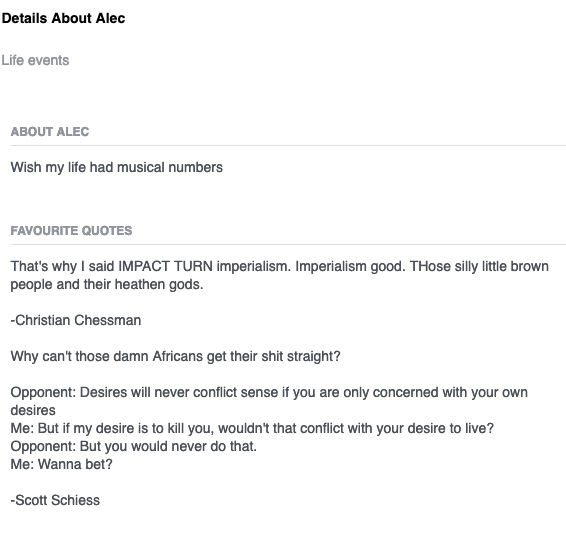Click the 'people and their heathen gods.' line
The height and width of the screenshot is (533, 566).
[x=107, y=284]
